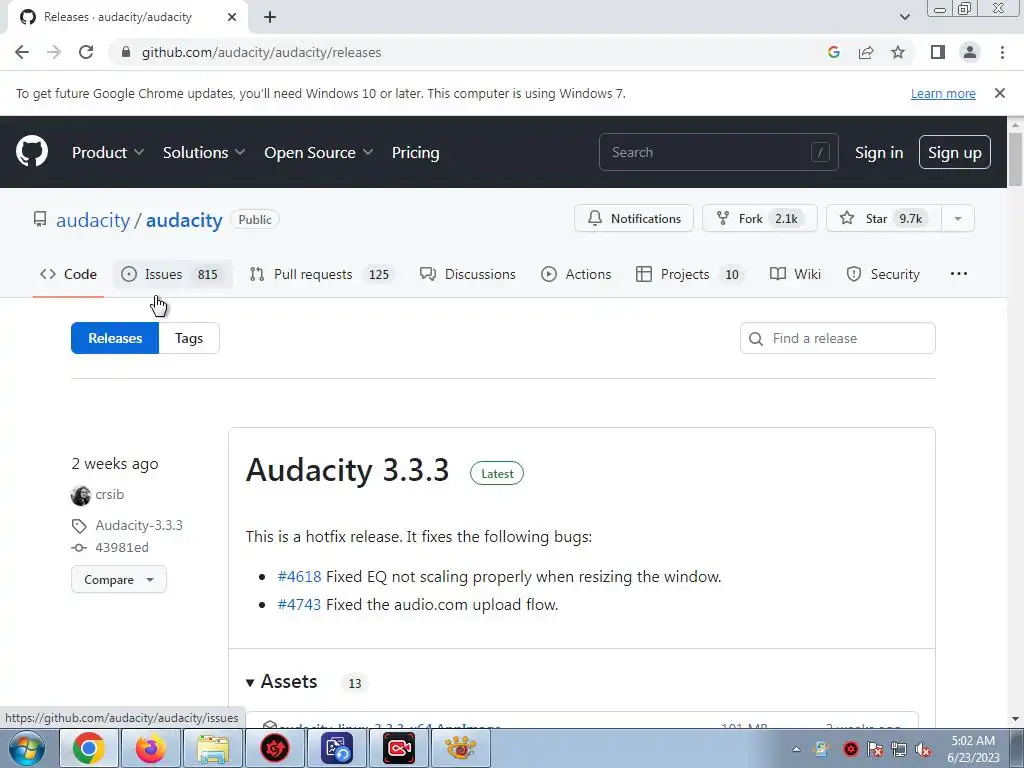Click the page vertical scrollbar thumb
The width and height of the screenshot is (1024, 768).
pos(1015,160)
